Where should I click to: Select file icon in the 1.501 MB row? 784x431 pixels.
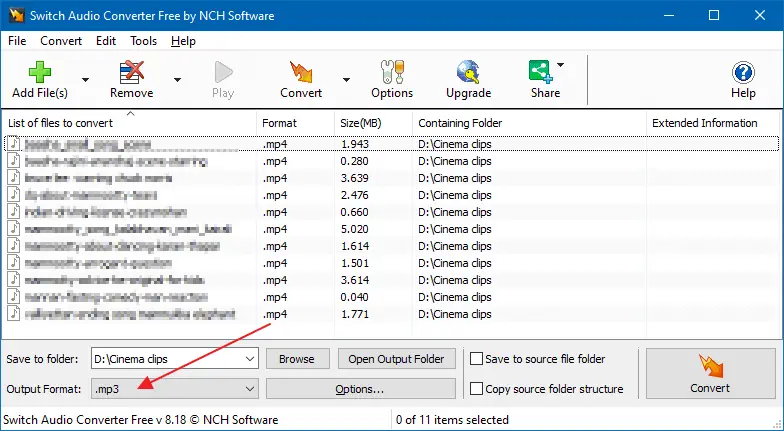pyautogui.click(x=14, y=263)
